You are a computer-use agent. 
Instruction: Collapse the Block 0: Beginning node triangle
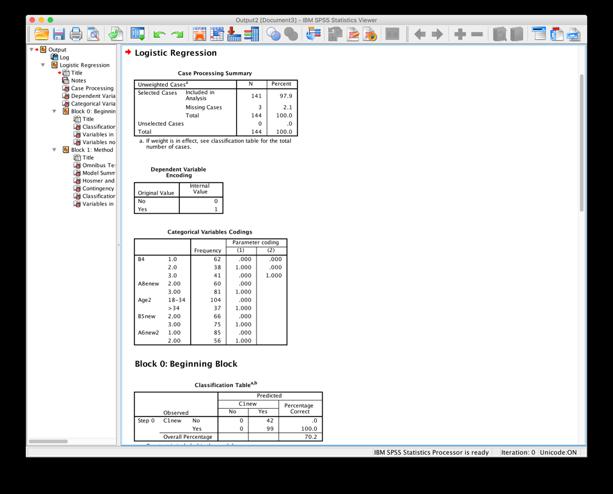[x=54, y=111]
